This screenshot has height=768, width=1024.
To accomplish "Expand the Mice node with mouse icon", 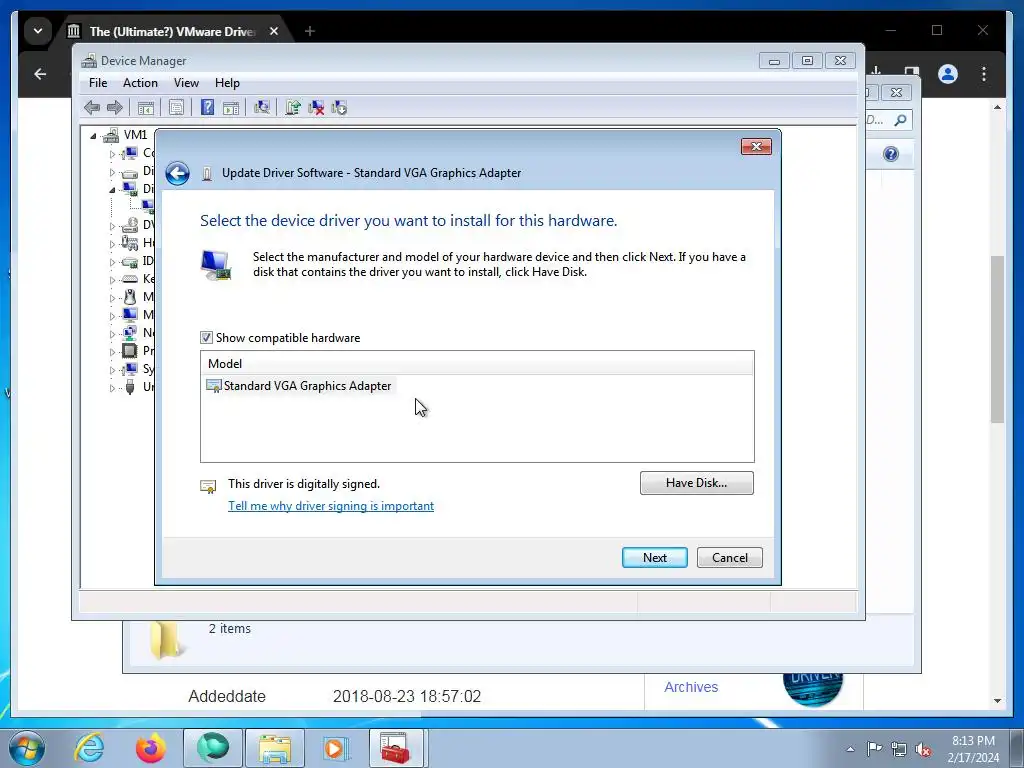I will 112,298.
